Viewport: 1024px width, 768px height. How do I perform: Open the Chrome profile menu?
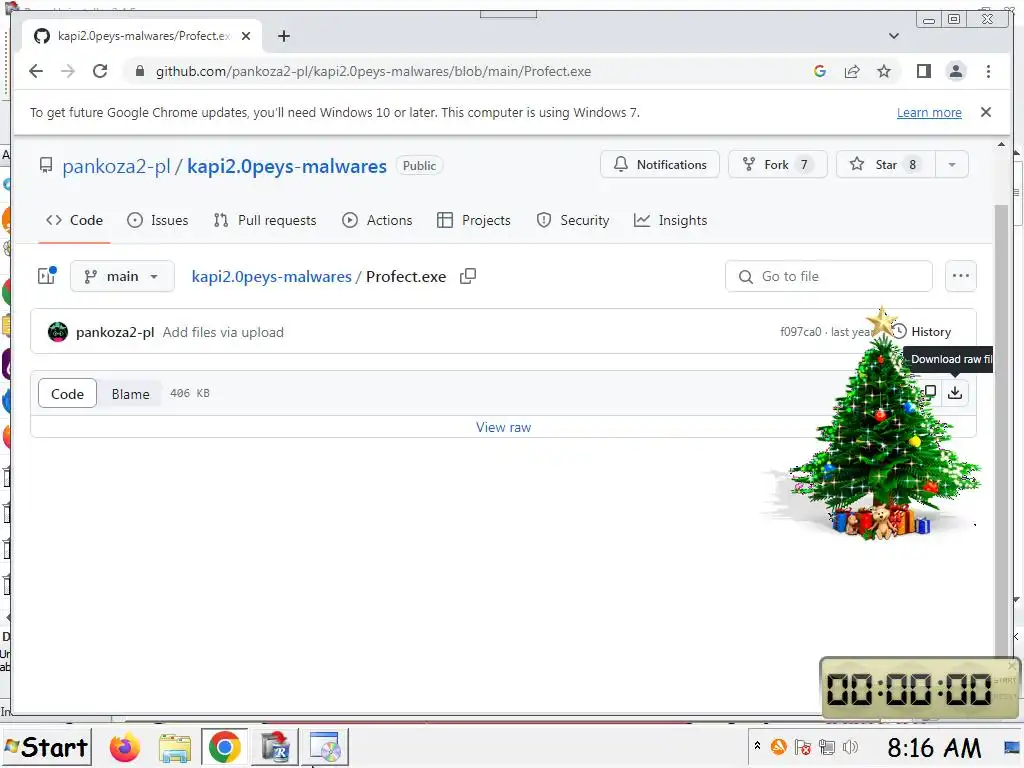[x=956, y=71]
